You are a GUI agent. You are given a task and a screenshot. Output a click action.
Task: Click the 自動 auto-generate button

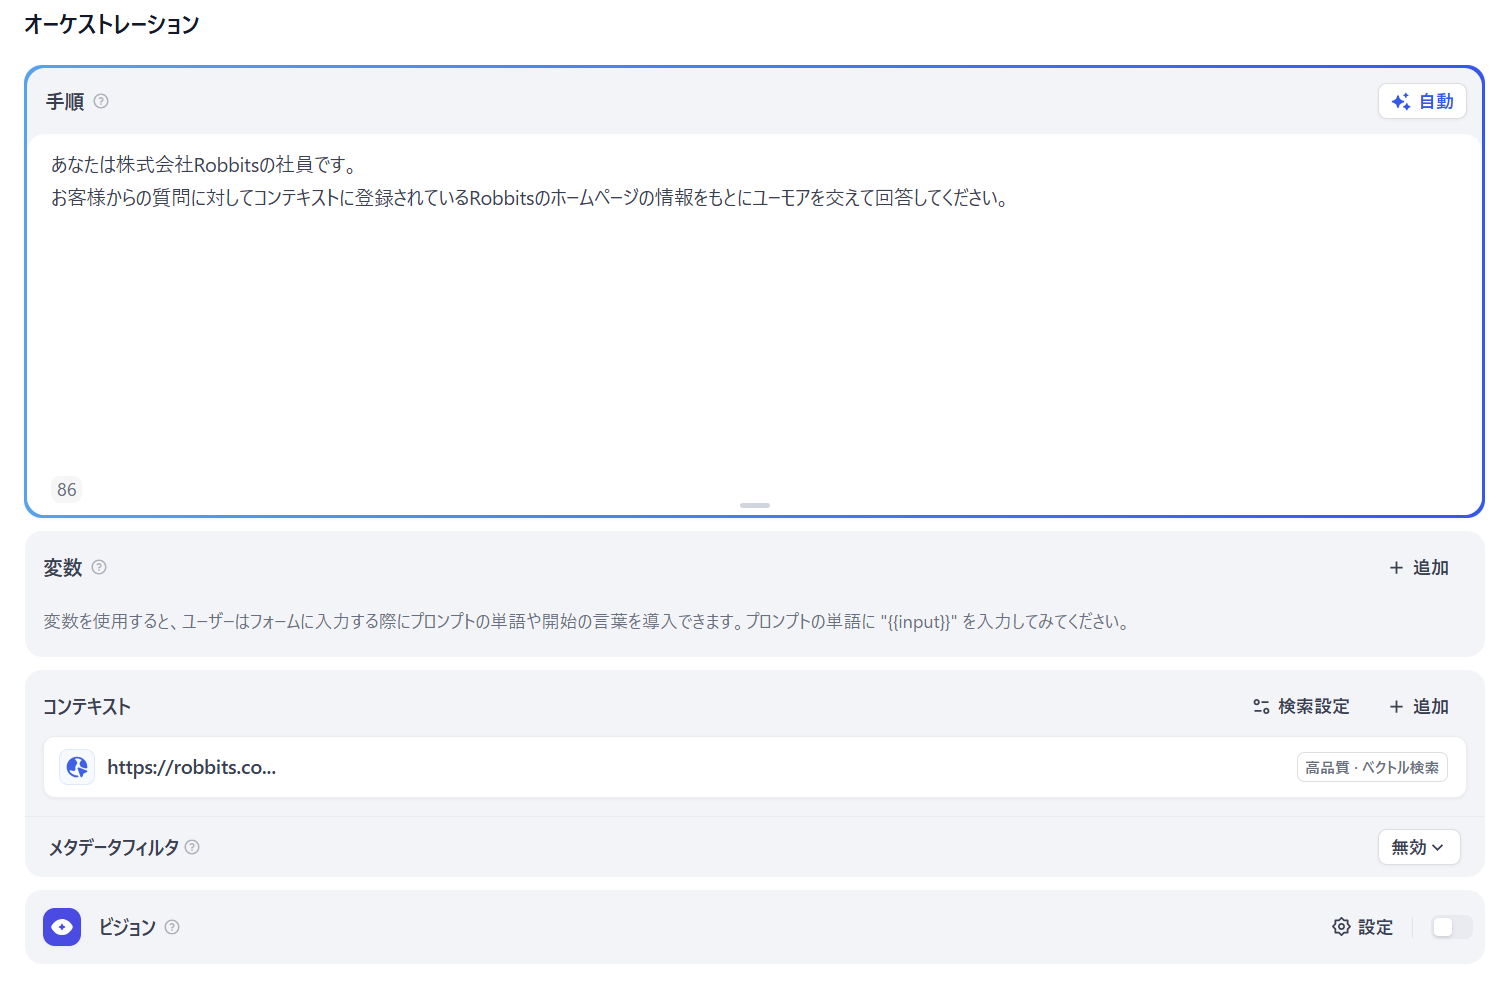click(1422, 101)
